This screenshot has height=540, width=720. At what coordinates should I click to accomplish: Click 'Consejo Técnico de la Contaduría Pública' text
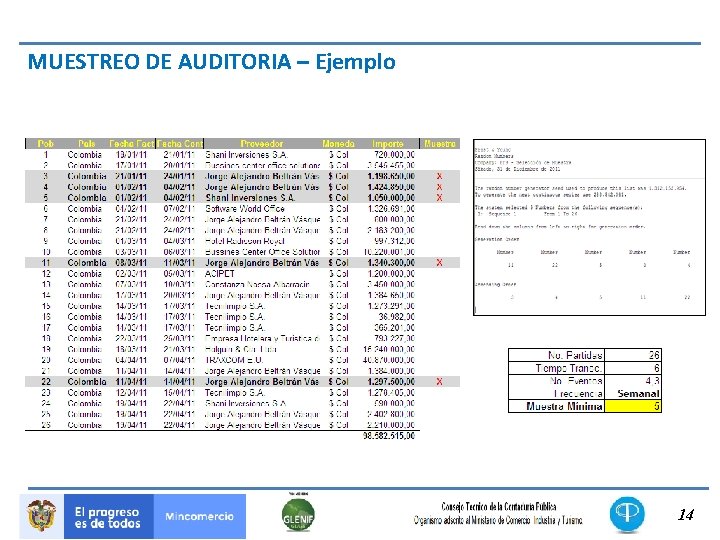tap(499, 506)
